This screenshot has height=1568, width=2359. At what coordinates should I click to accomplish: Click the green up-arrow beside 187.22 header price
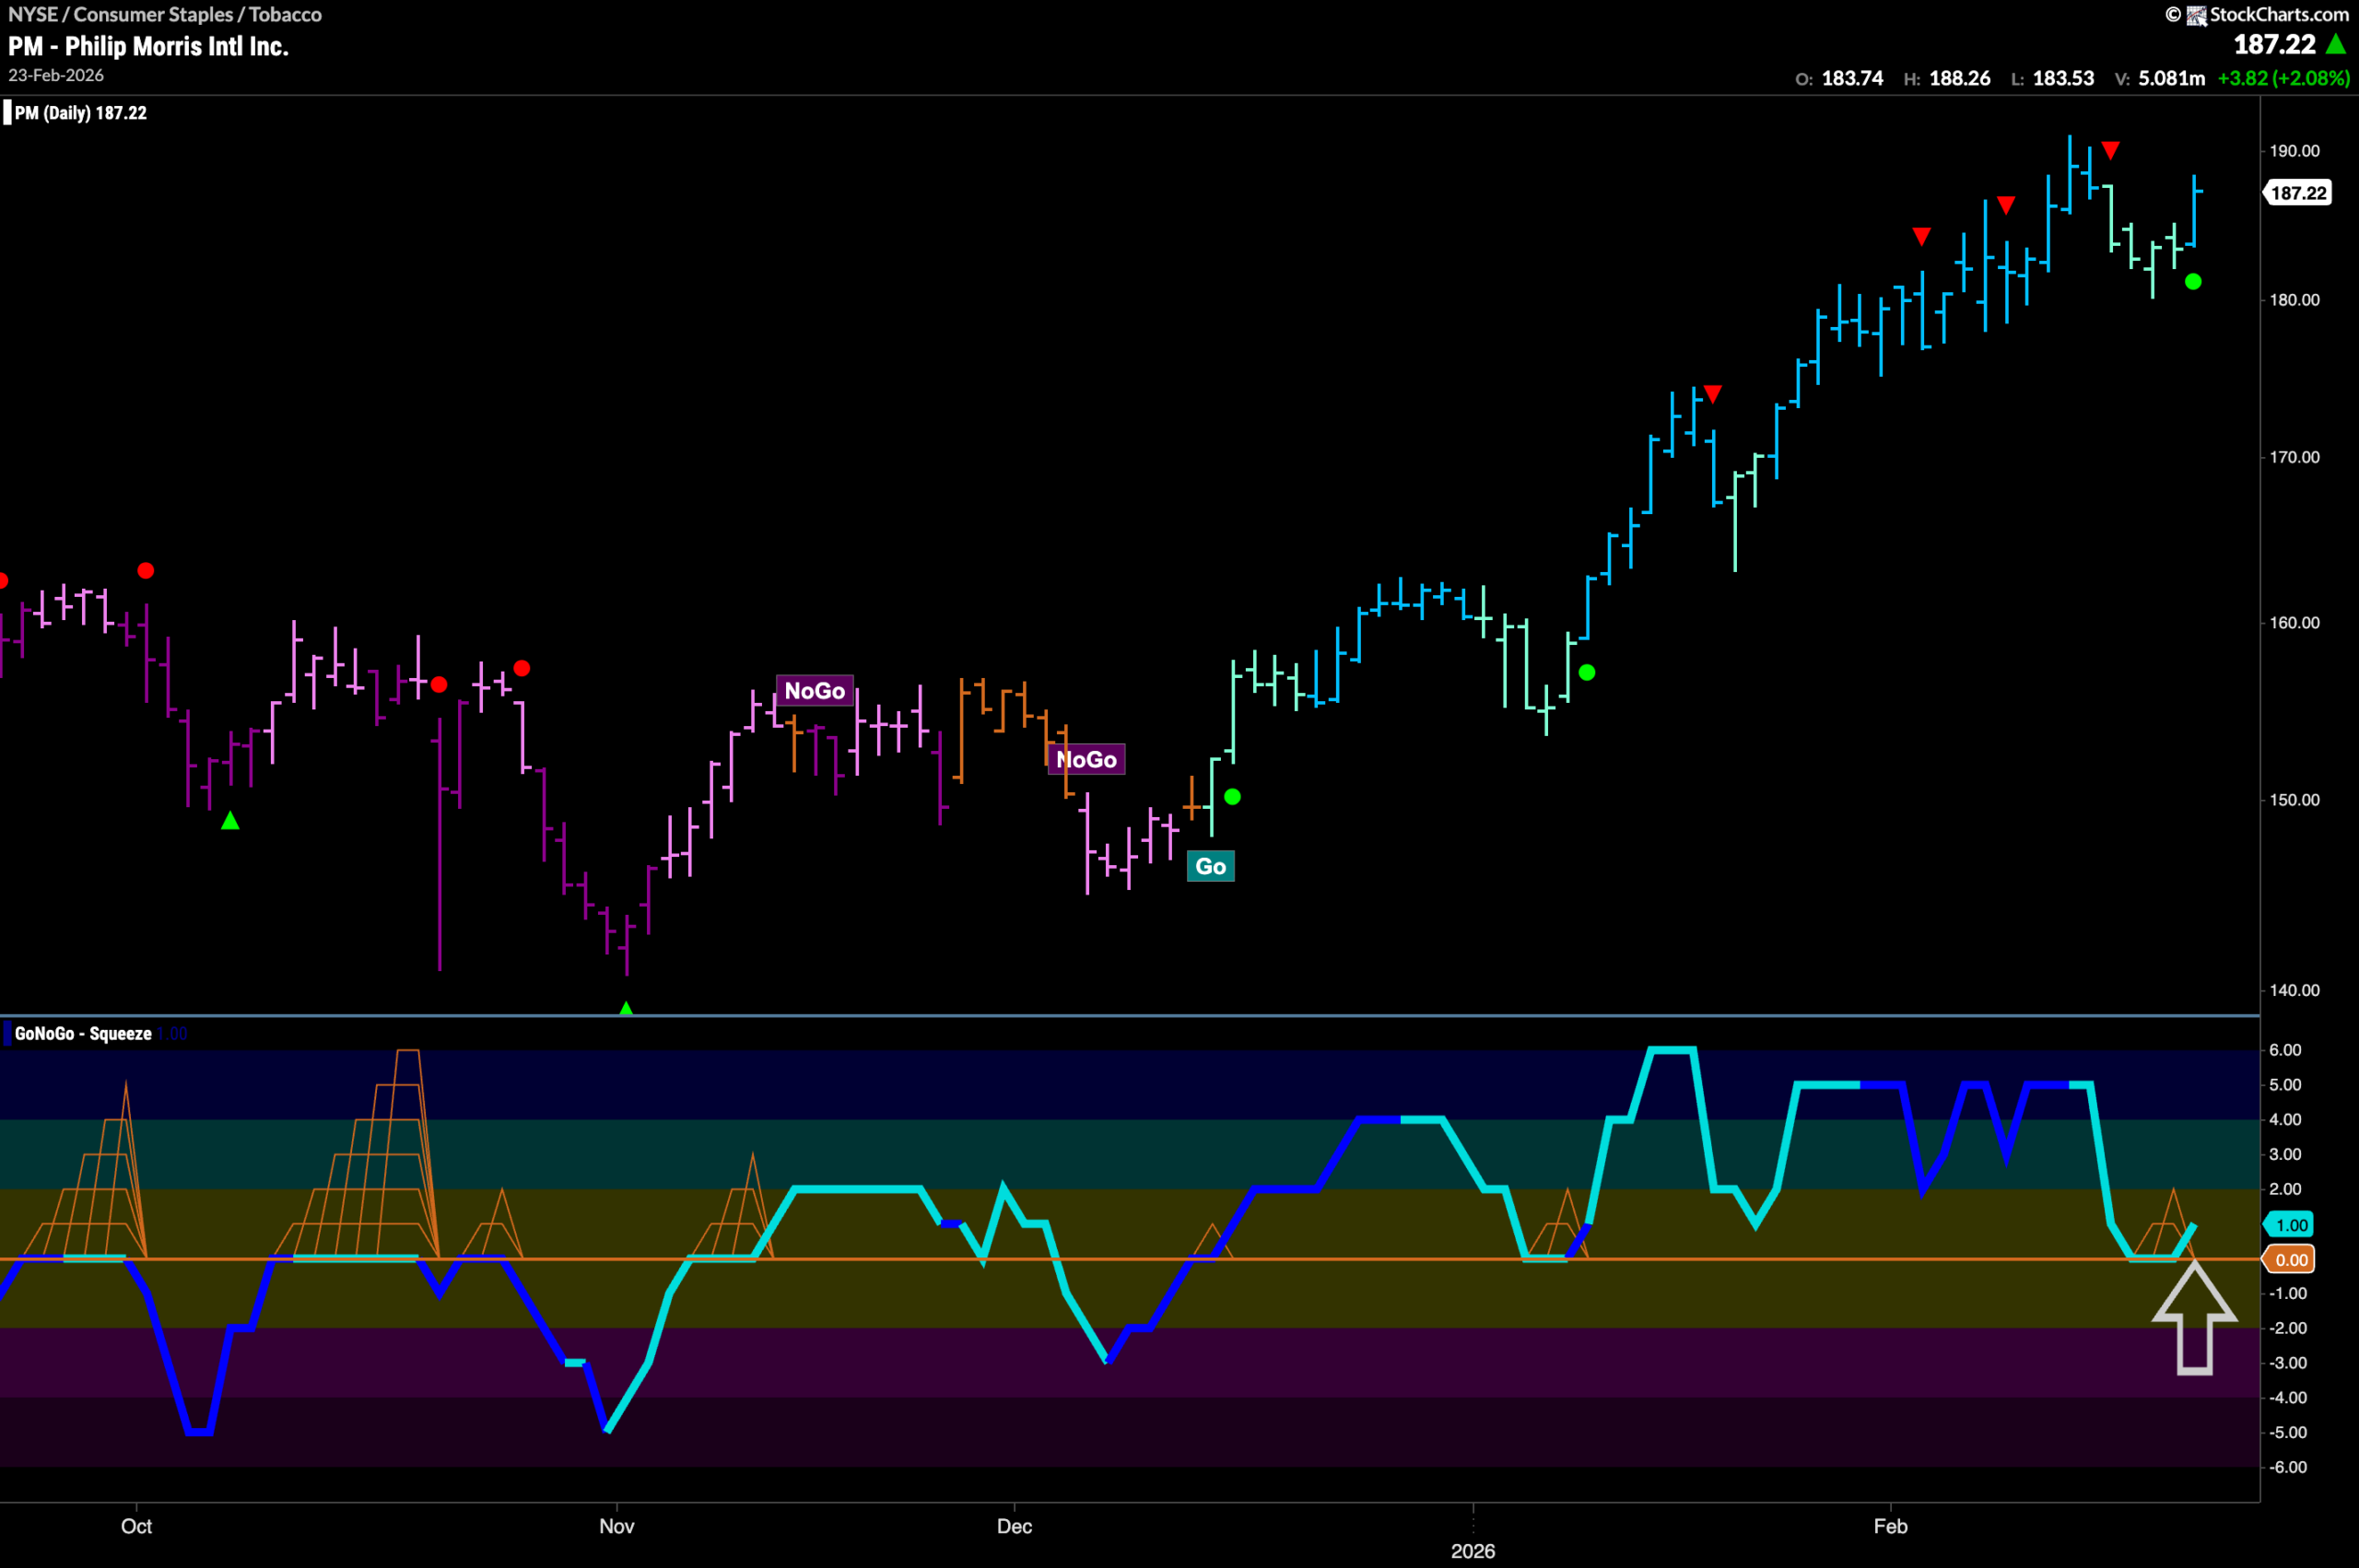click(2336, 44)
